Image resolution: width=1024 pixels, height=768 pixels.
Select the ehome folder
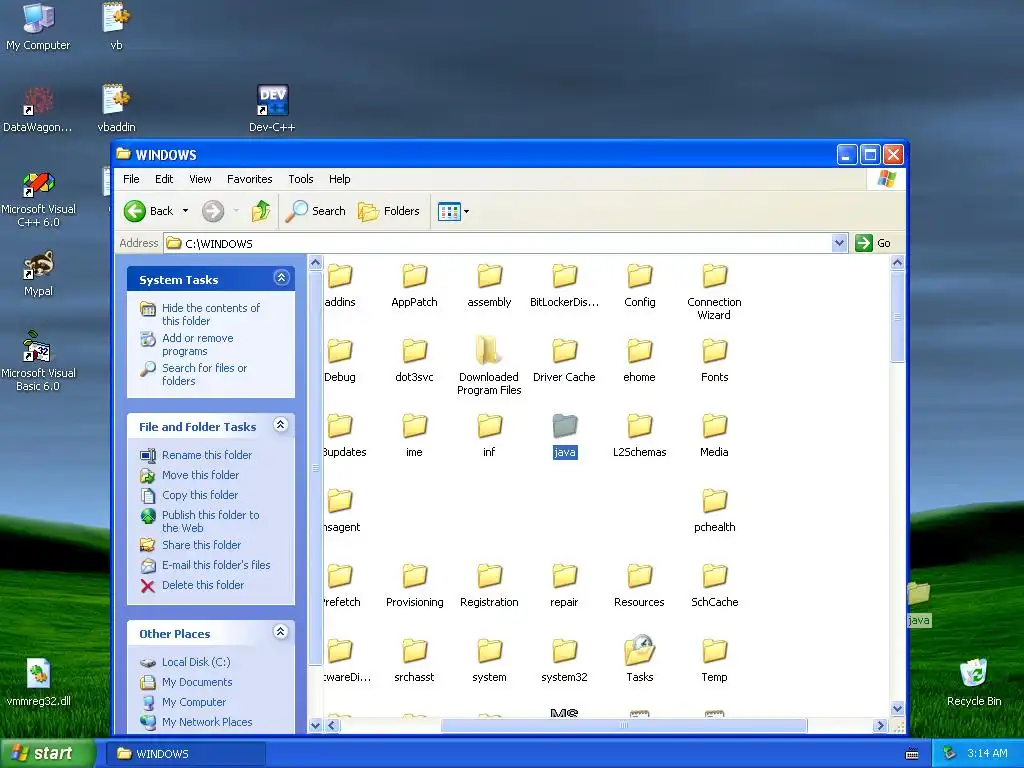click(639, 360)
